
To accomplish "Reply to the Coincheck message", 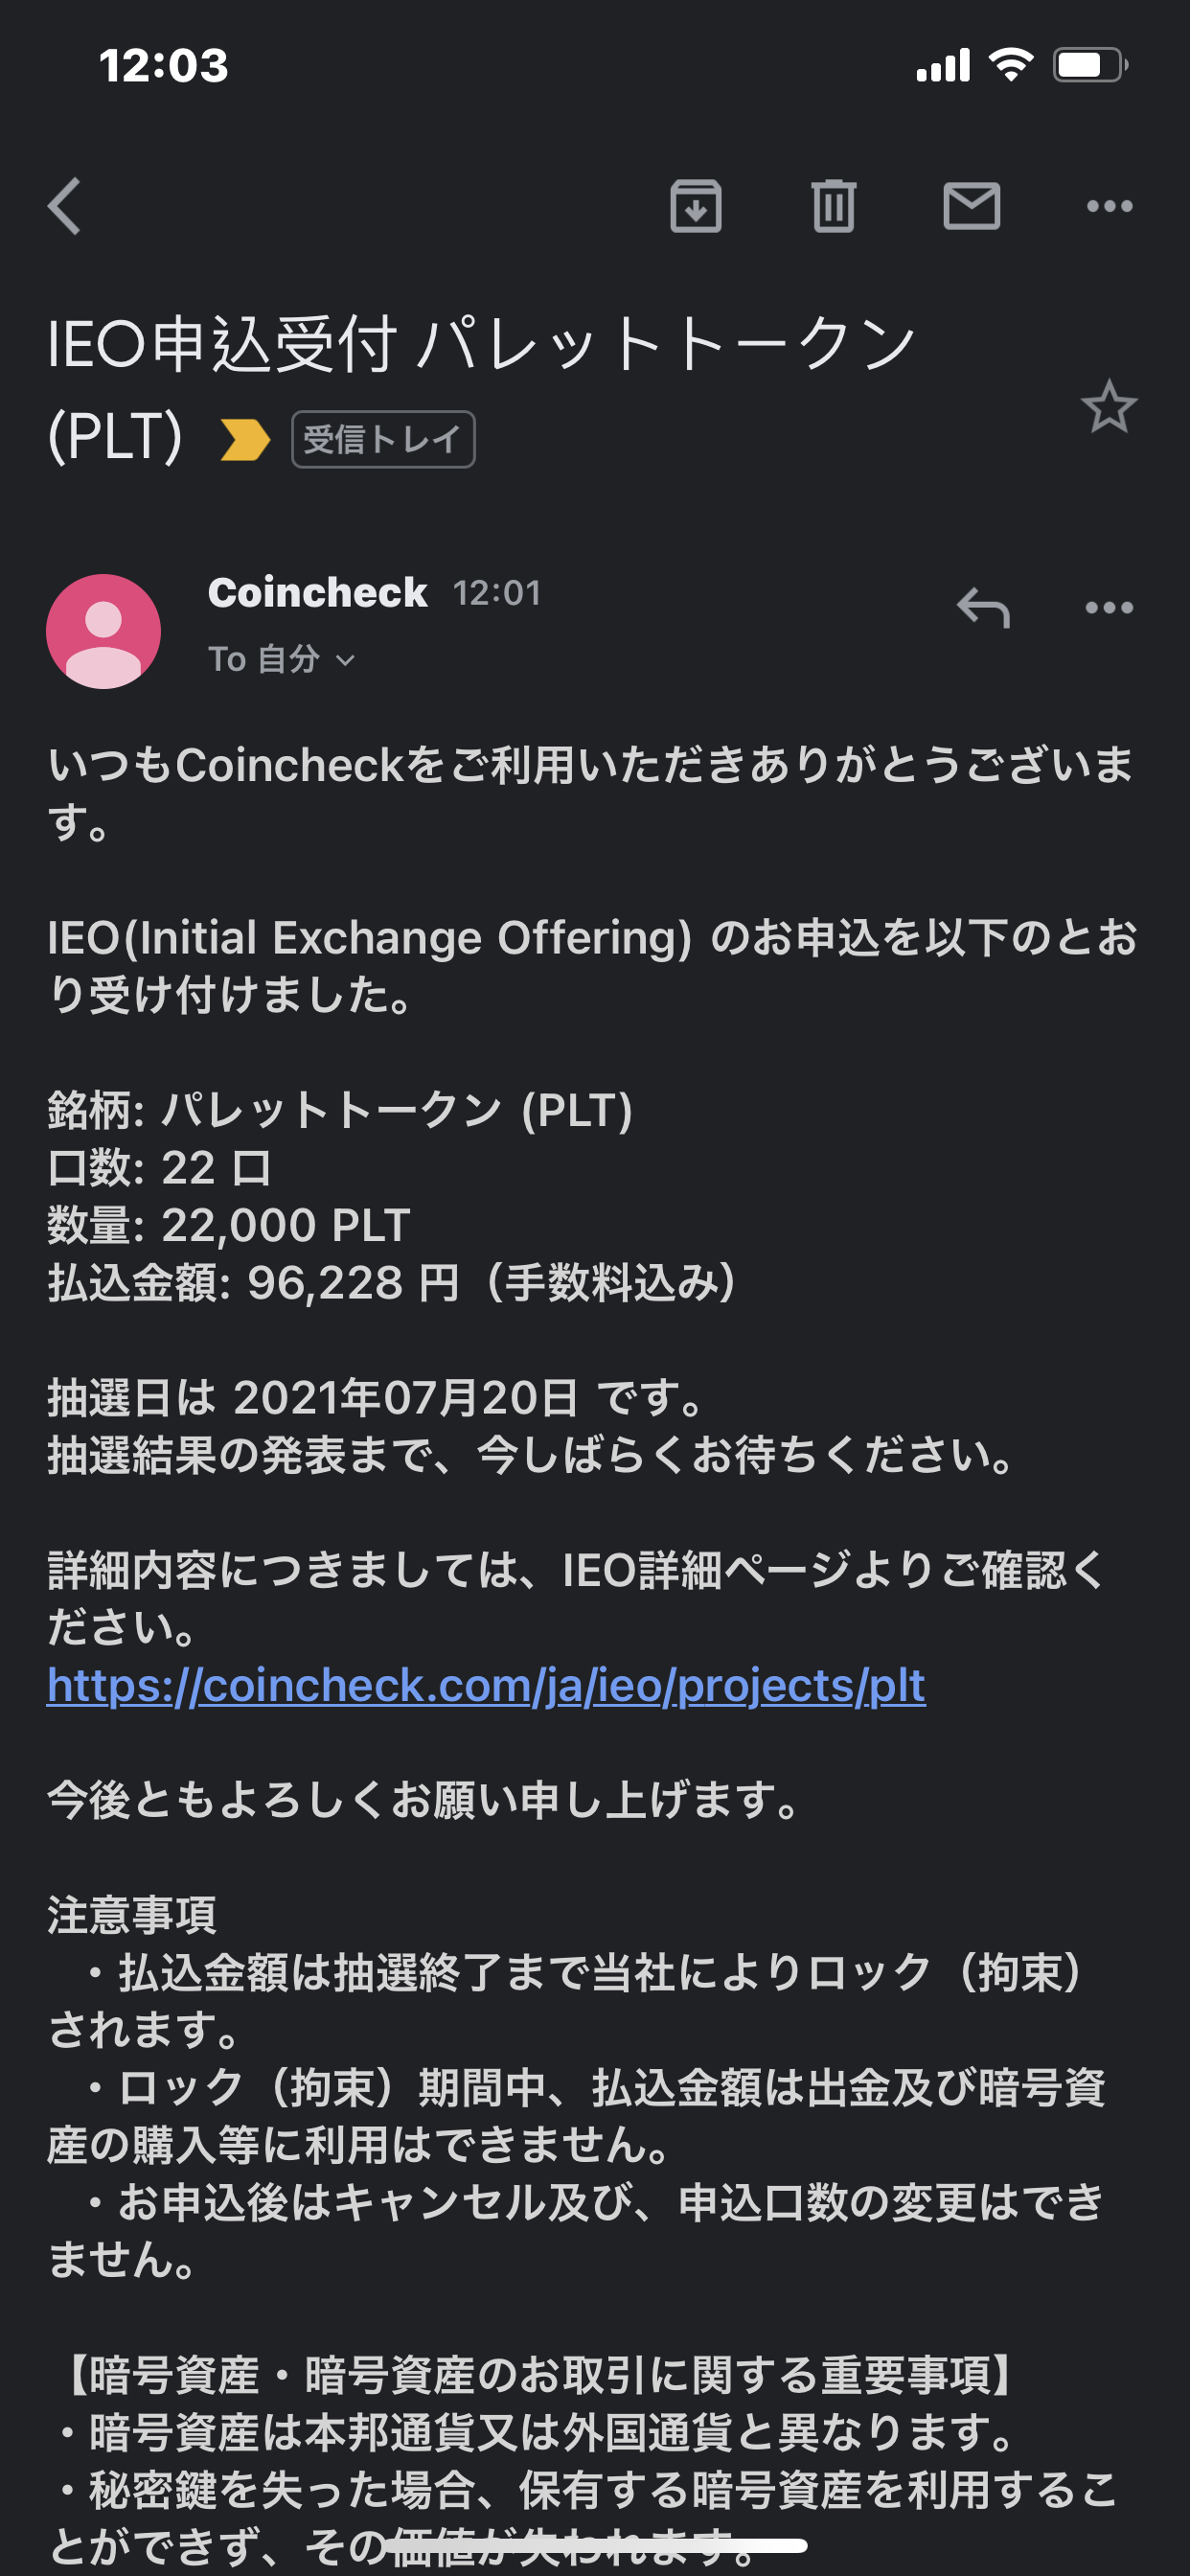I will click(x=983, y=608).
